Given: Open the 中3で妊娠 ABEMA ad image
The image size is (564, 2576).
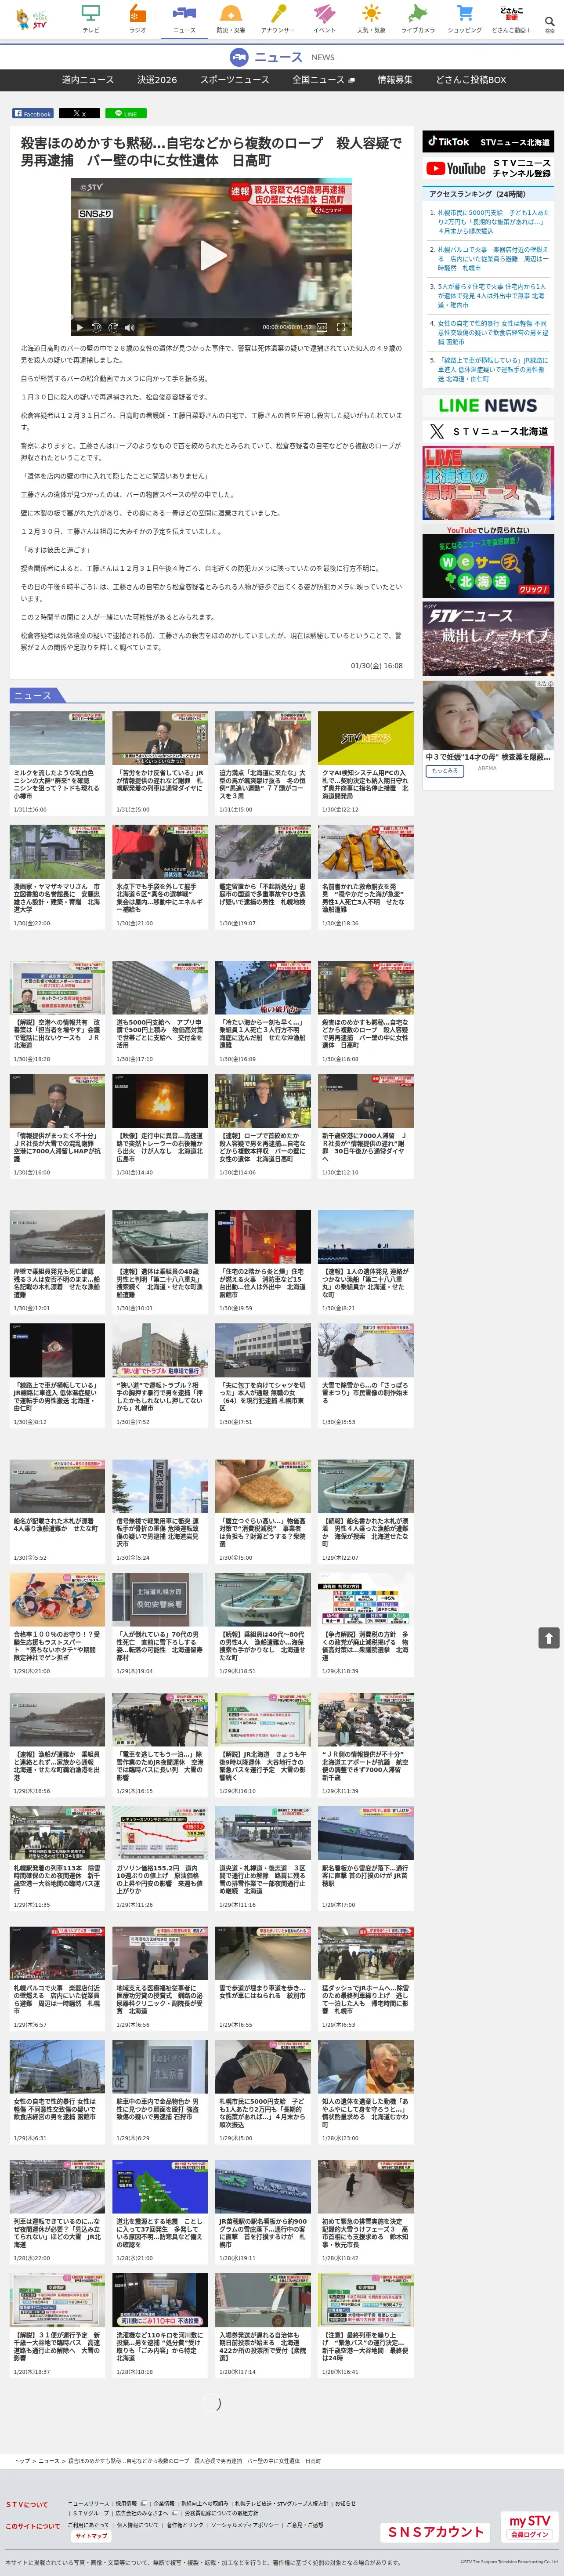Looking at the screenshot, I should 488,715.
